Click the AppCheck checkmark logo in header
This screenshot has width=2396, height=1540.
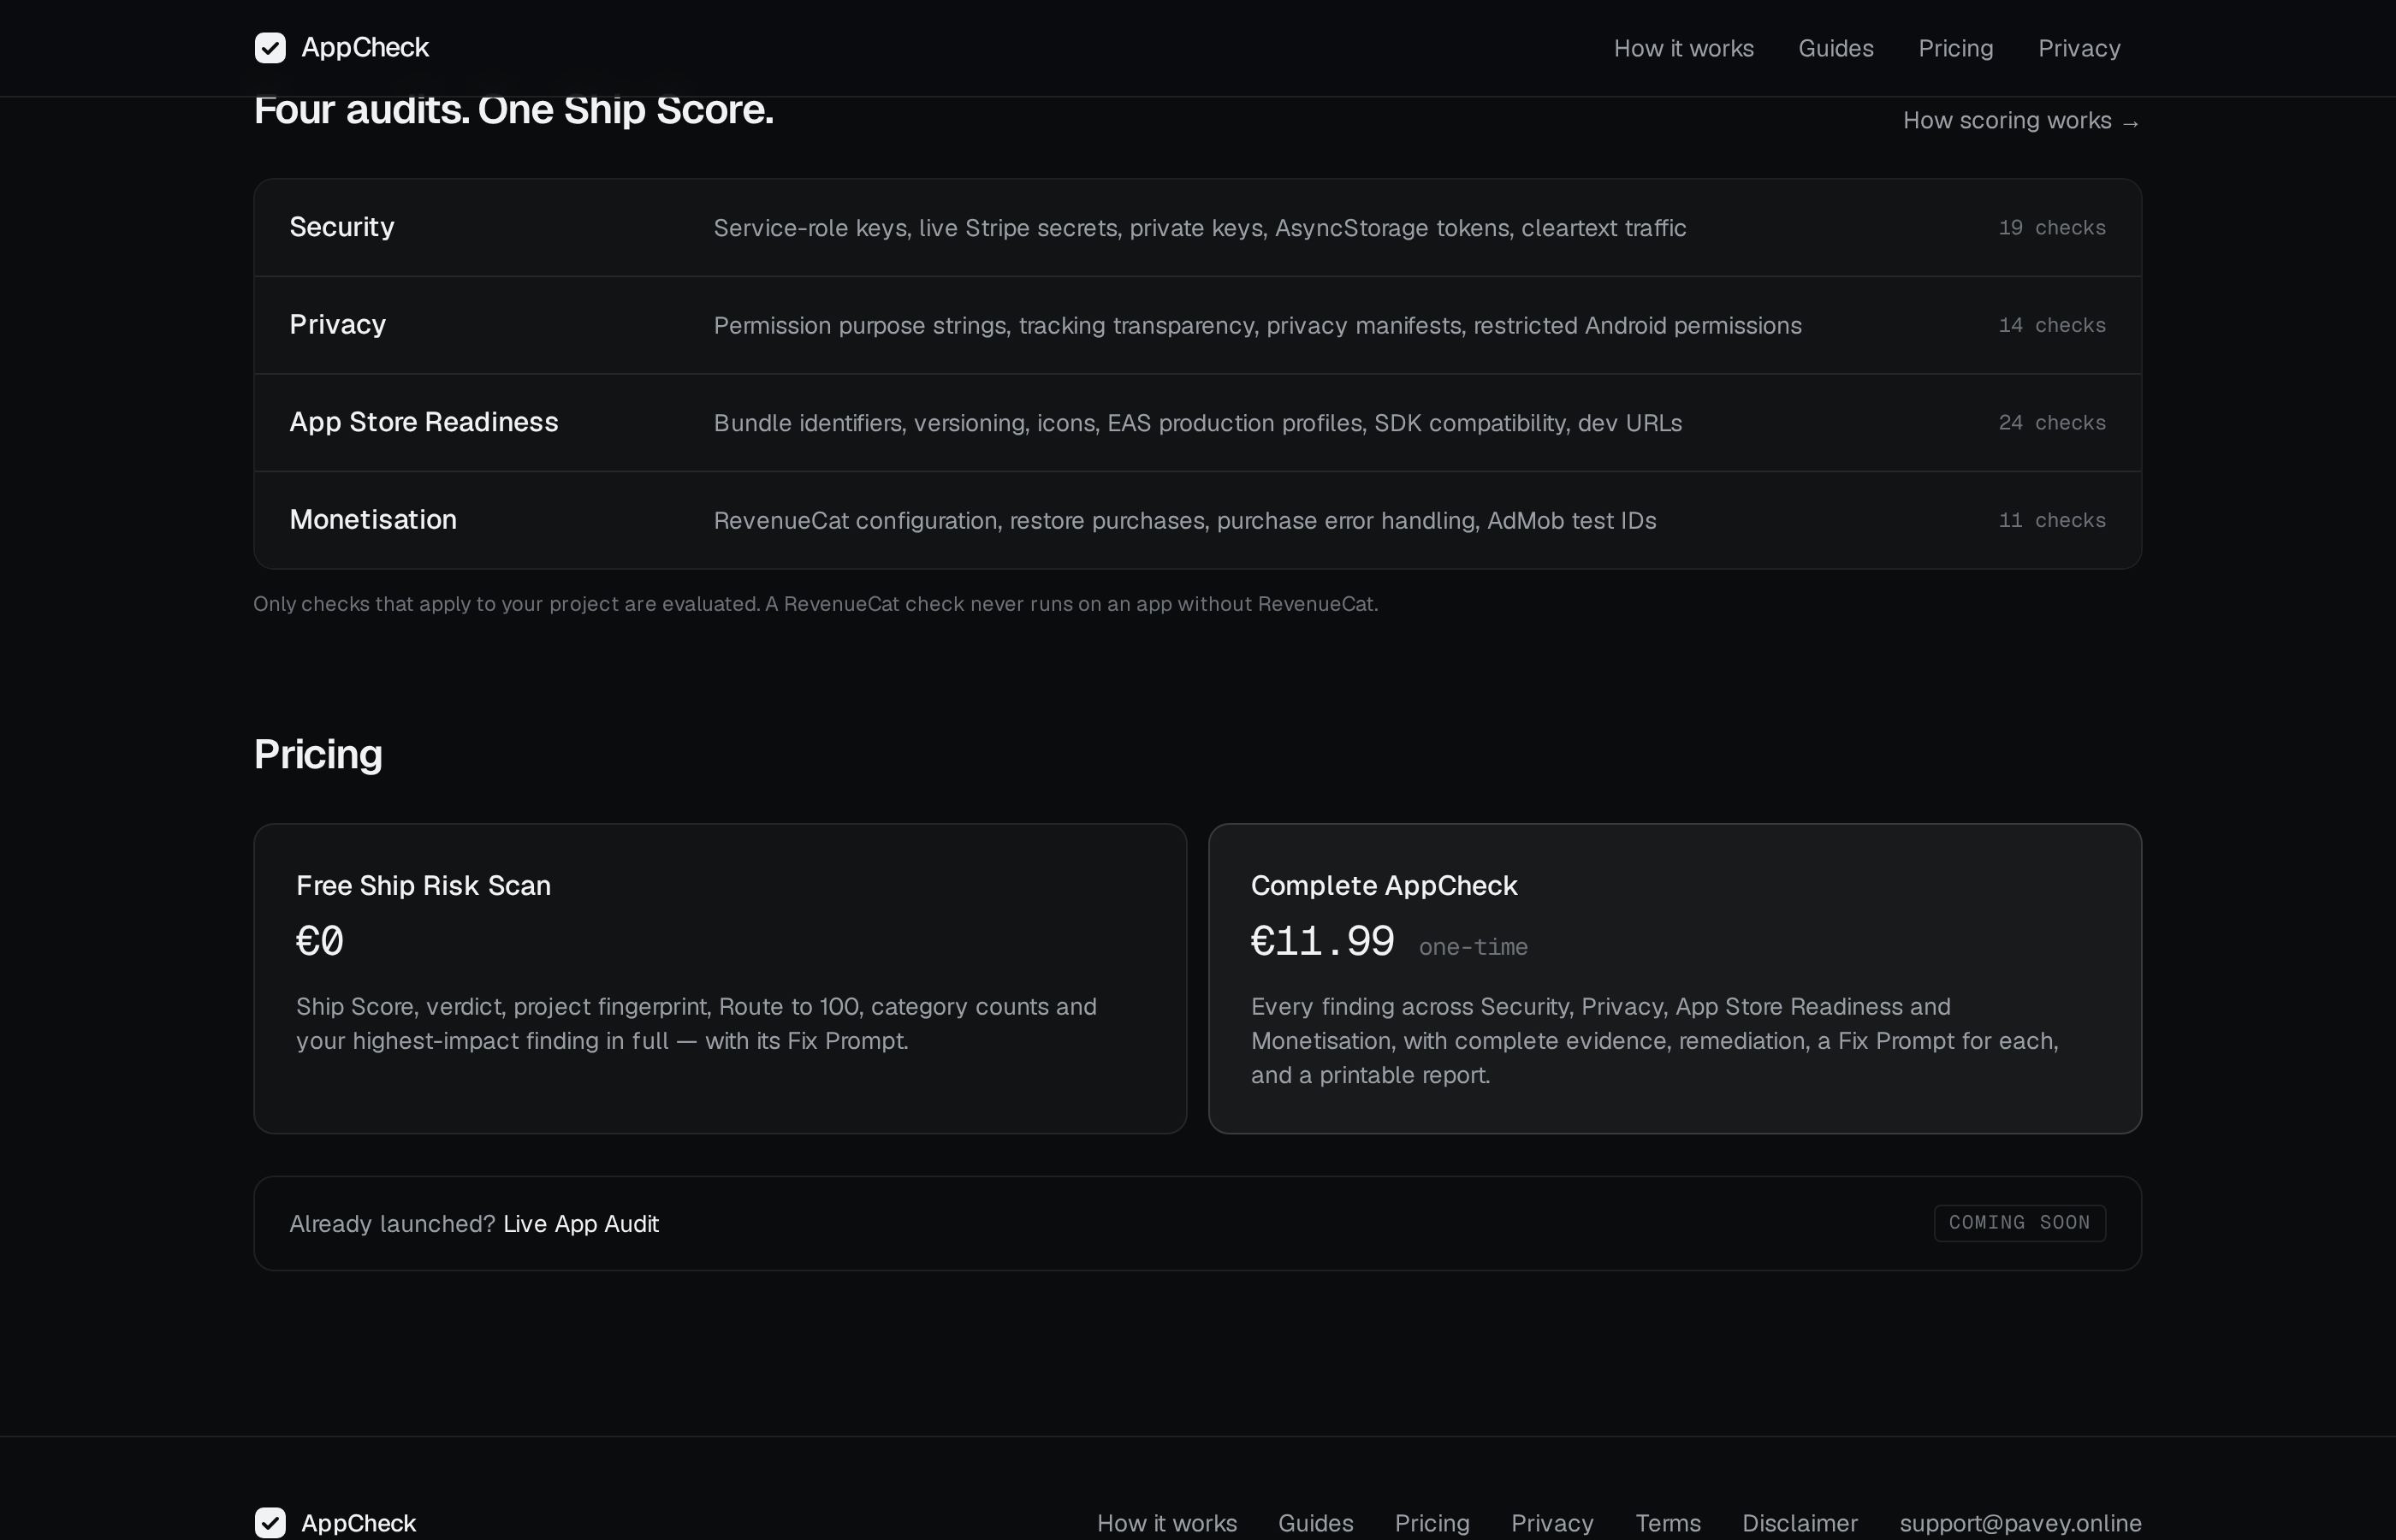(270, 48)
